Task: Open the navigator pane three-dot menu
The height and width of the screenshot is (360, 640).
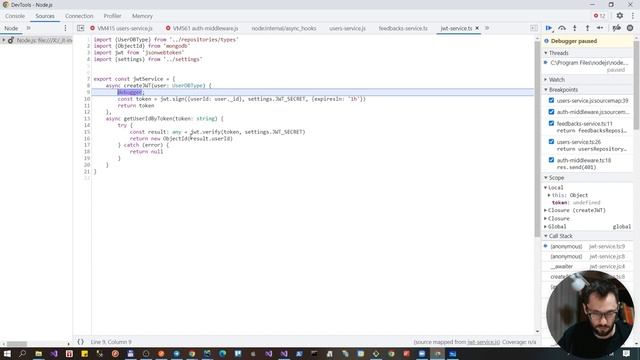Action: tap(65, 28)
